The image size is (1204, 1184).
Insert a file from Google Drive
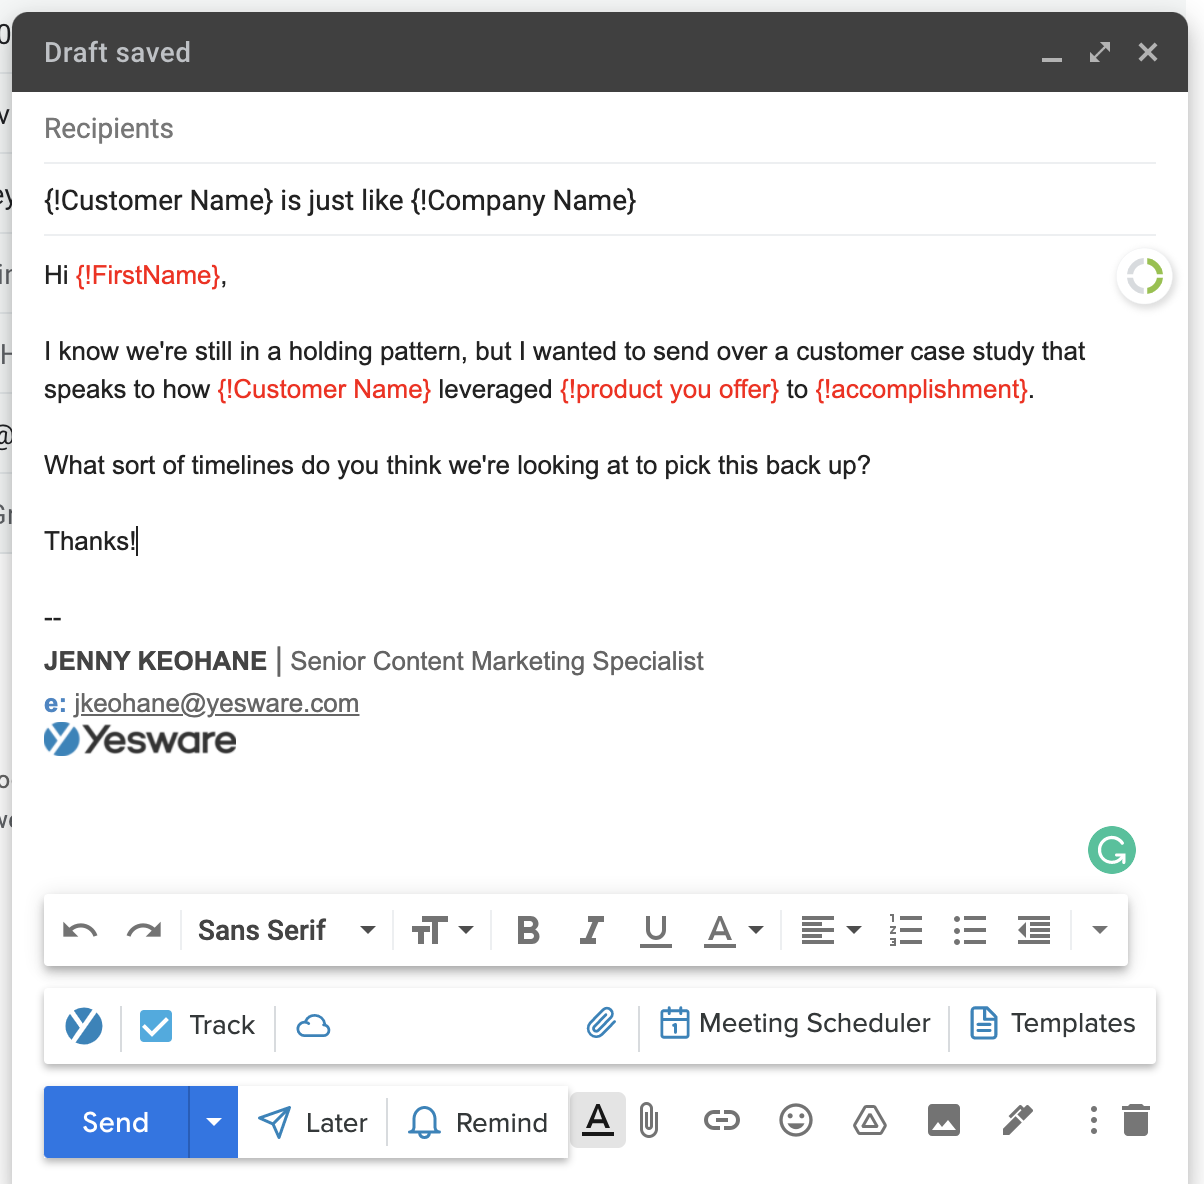coord(869,1121)
